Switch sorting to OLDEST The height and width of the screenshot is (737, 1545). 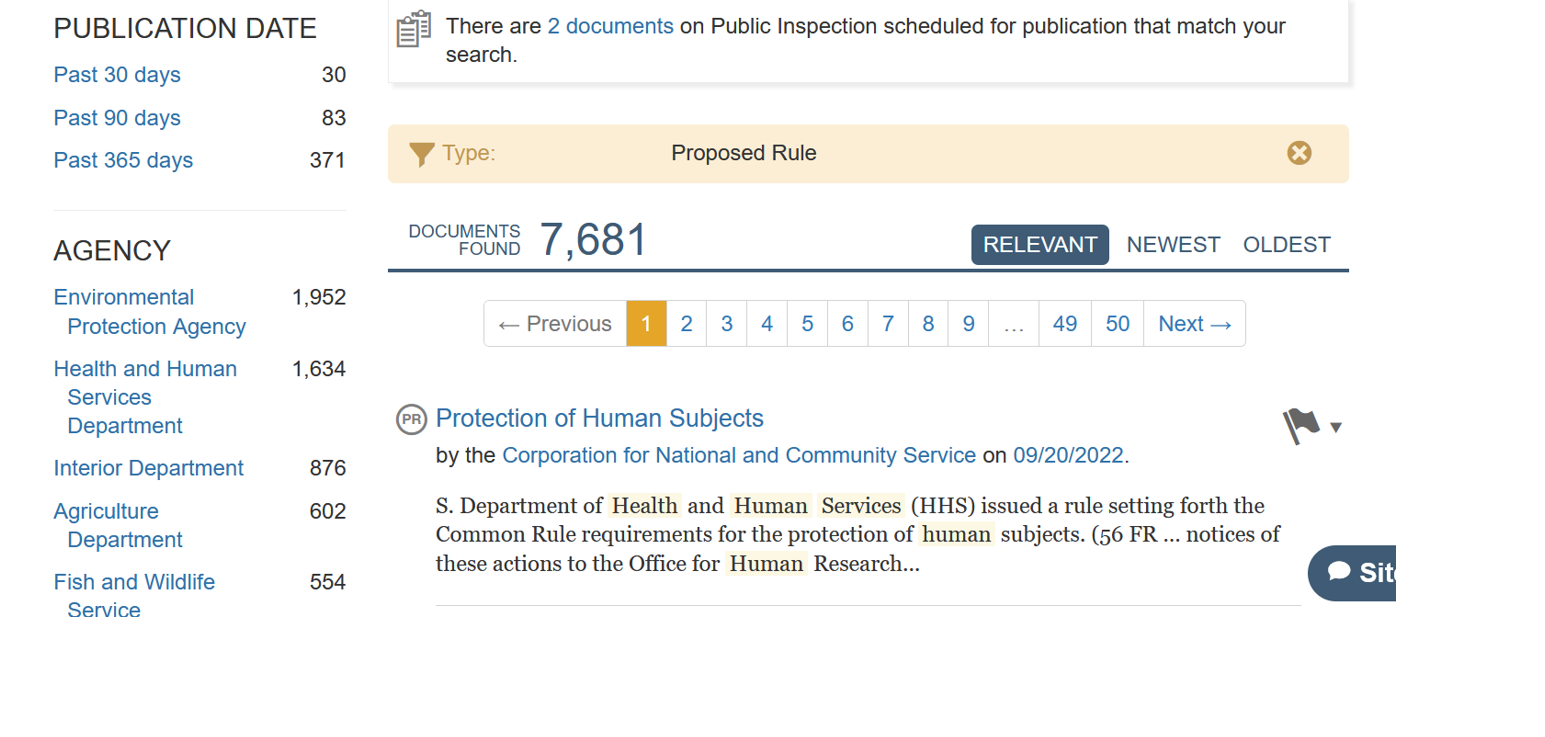coord(1287,244)
